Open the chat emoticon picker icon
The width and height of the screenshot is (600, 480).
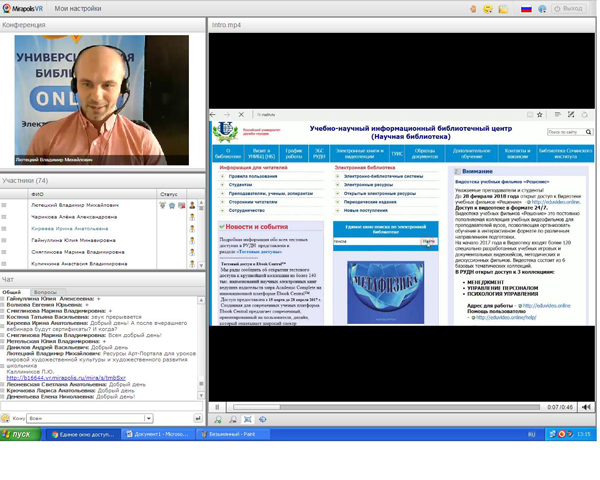5,418
